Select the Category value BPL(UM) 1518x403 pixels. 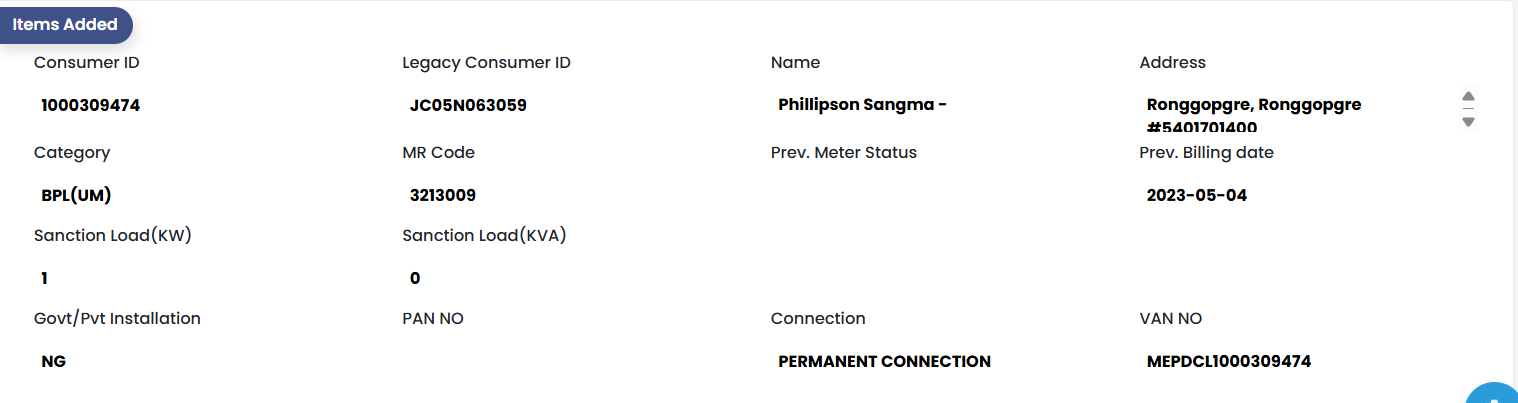69,196
